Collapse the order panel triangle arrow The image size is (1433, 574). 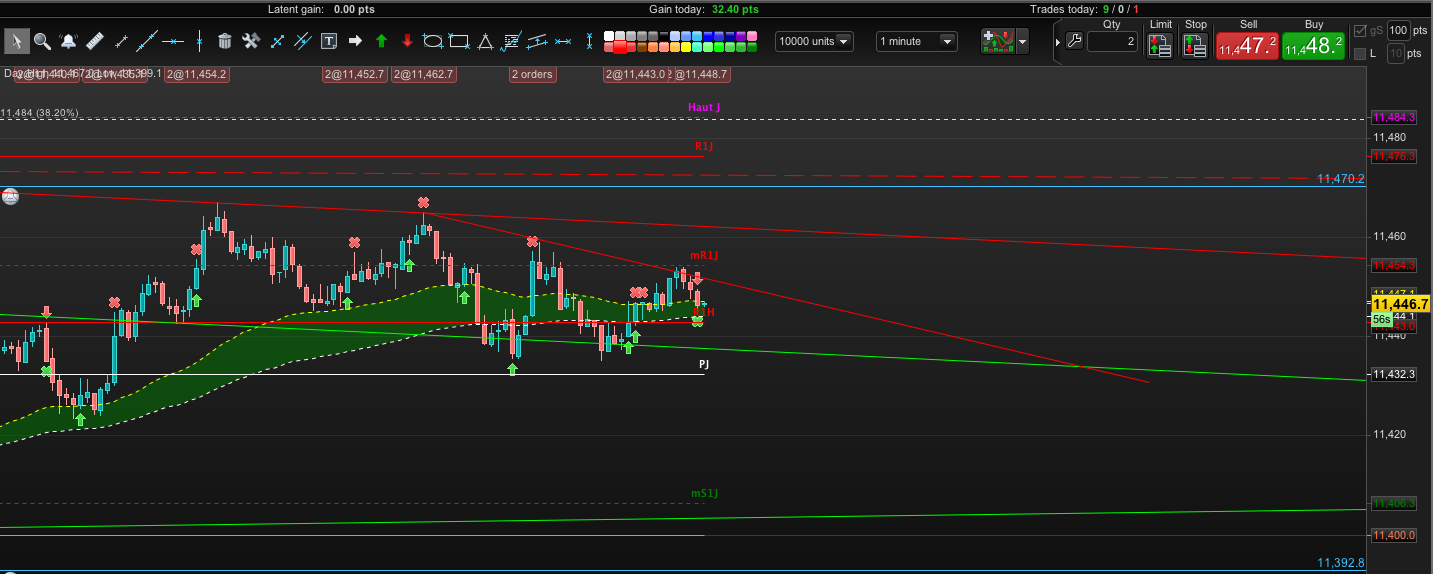(x=1058, y=42)
